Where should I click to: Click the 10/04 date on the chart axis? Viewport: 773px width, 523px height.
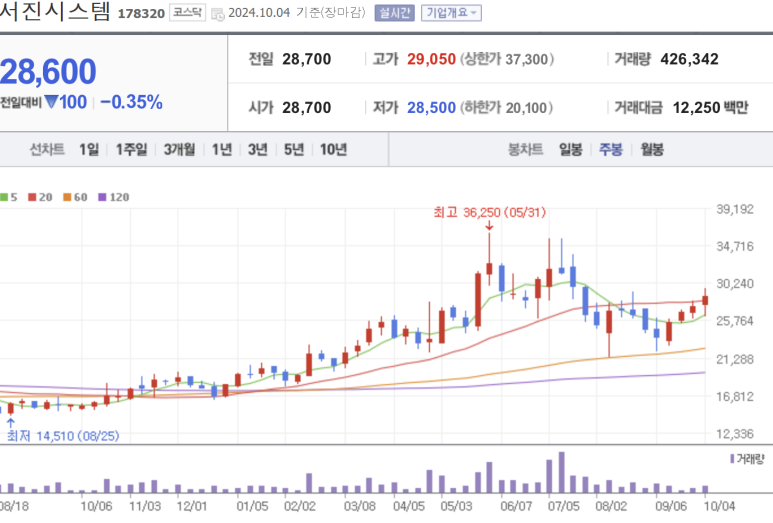pyautogui.click(x=719, y=506)
